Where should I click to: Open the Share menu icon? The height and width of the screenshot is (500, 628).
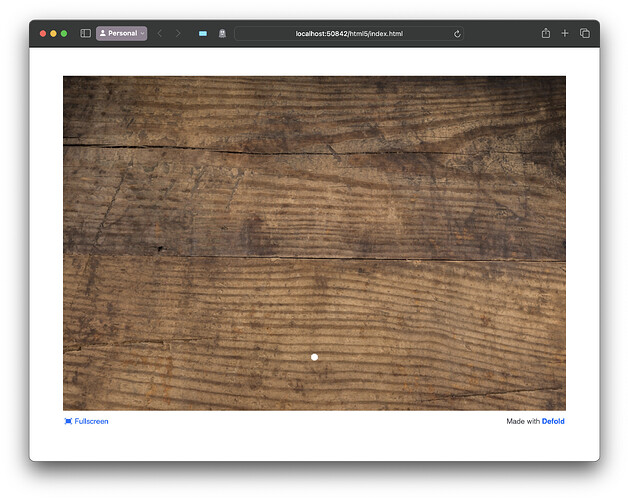(545, 33)
